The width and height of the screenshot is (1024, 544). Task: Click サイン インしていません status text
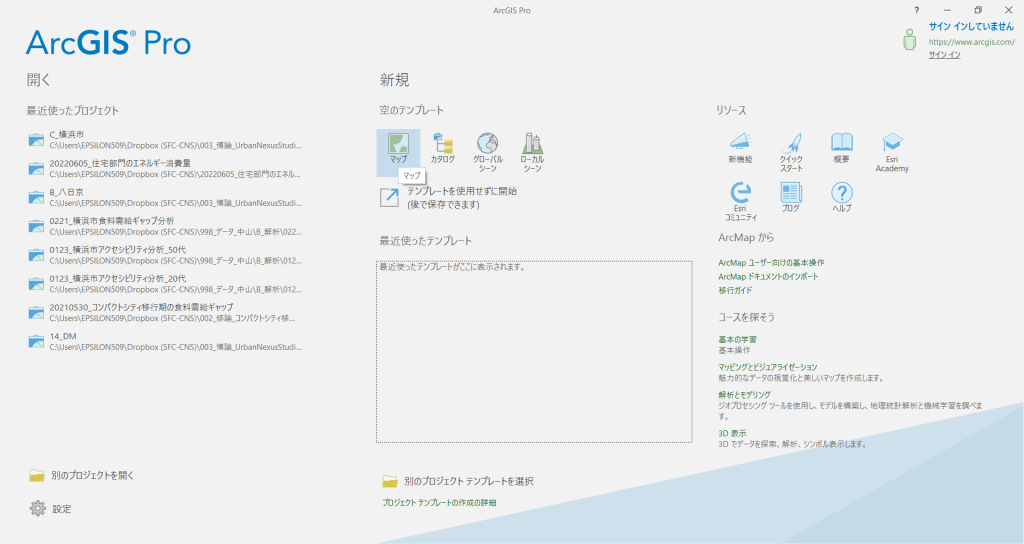point(971,26)
